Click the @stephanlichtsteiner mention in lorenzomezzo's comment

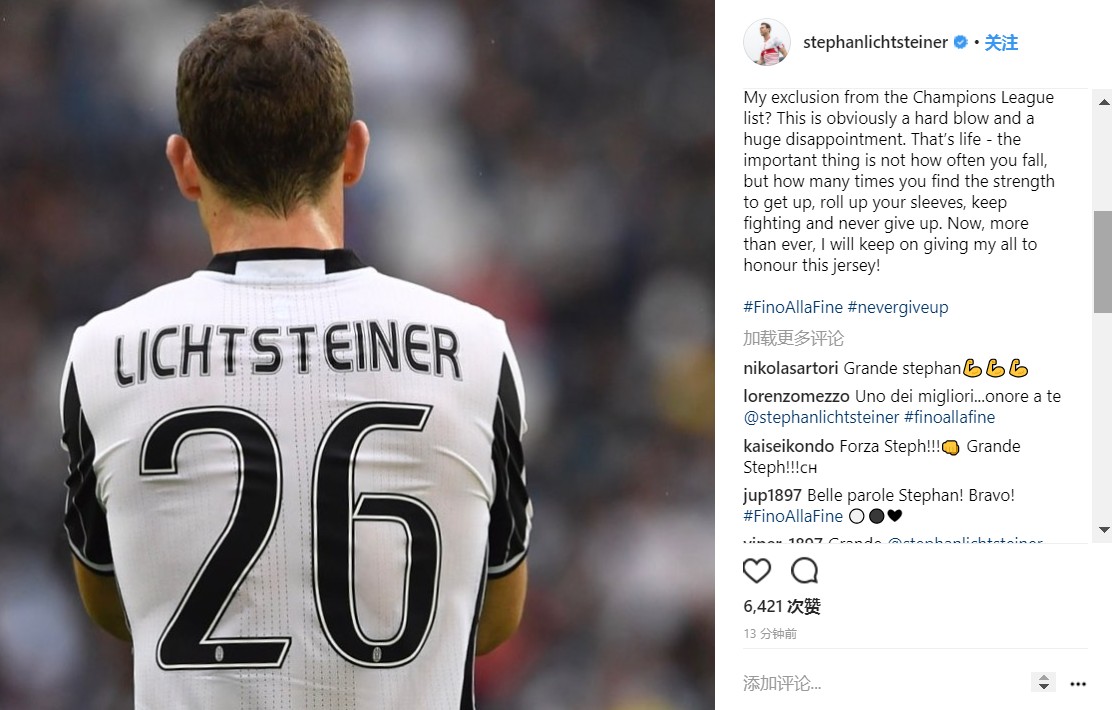pyautogui.click(x=821, y=417)
